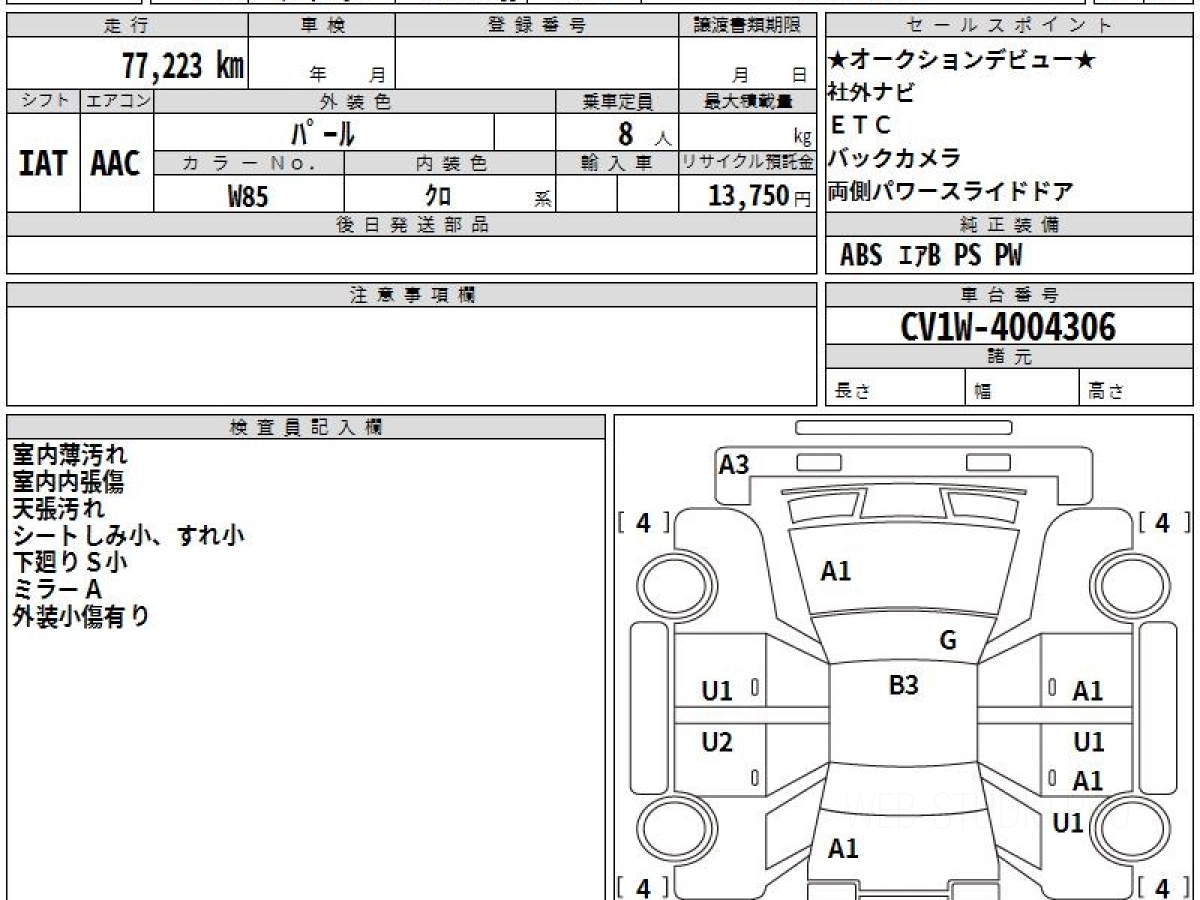
Task: Select the シートしみ小、すれ小 note
Action: click(x=128, y=536)
